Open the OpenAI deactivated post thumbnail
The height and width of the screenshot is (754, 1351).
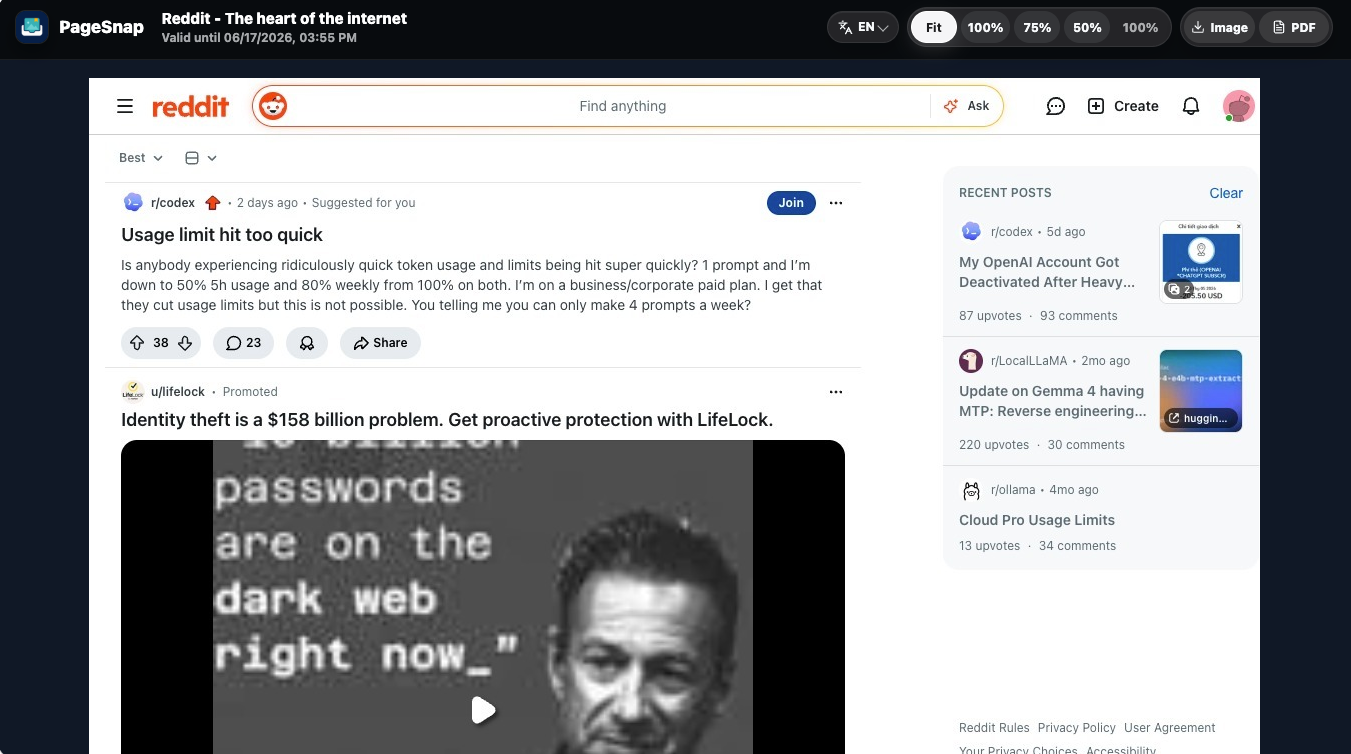coord(1201,262)
